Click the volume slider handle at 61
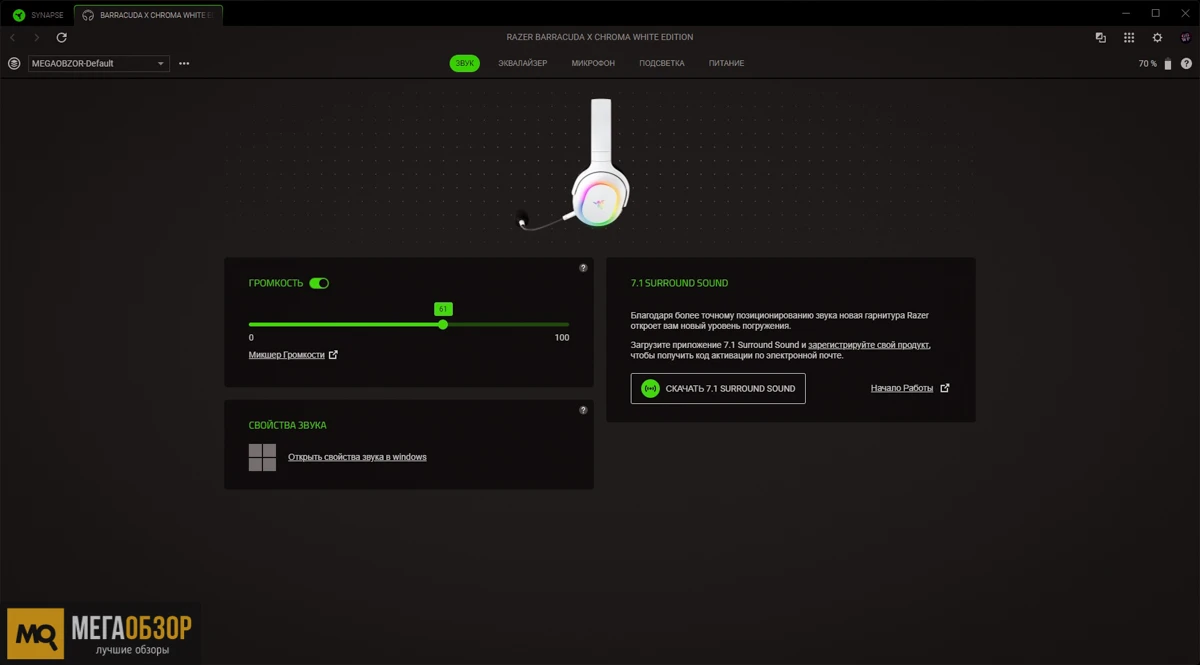 pyautogui.click(x=443, y=324)
